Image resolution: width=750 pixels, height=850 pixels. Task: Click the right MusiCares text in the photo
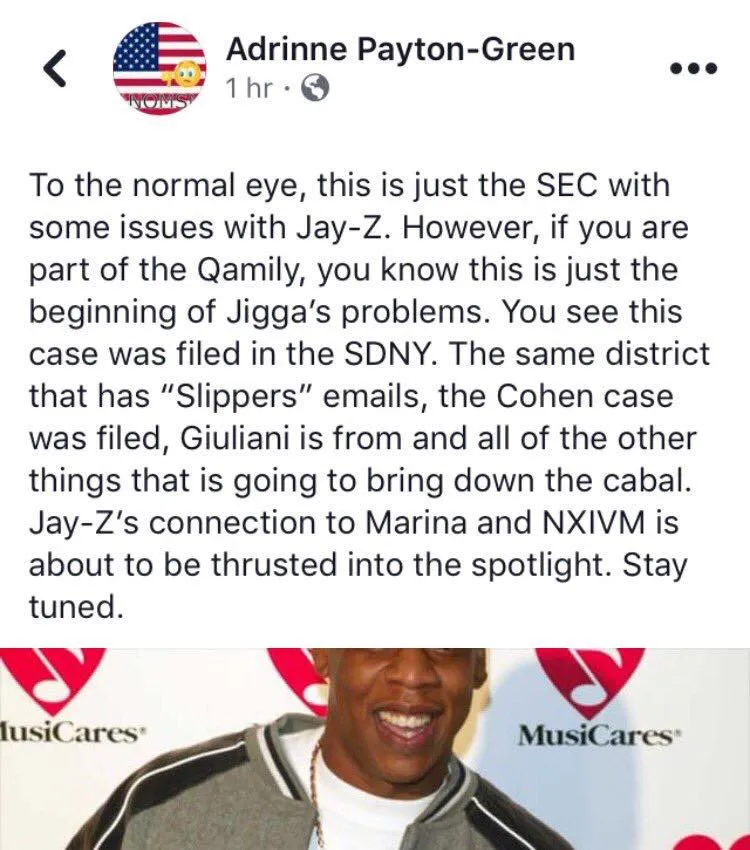click(x=594, y=736)
